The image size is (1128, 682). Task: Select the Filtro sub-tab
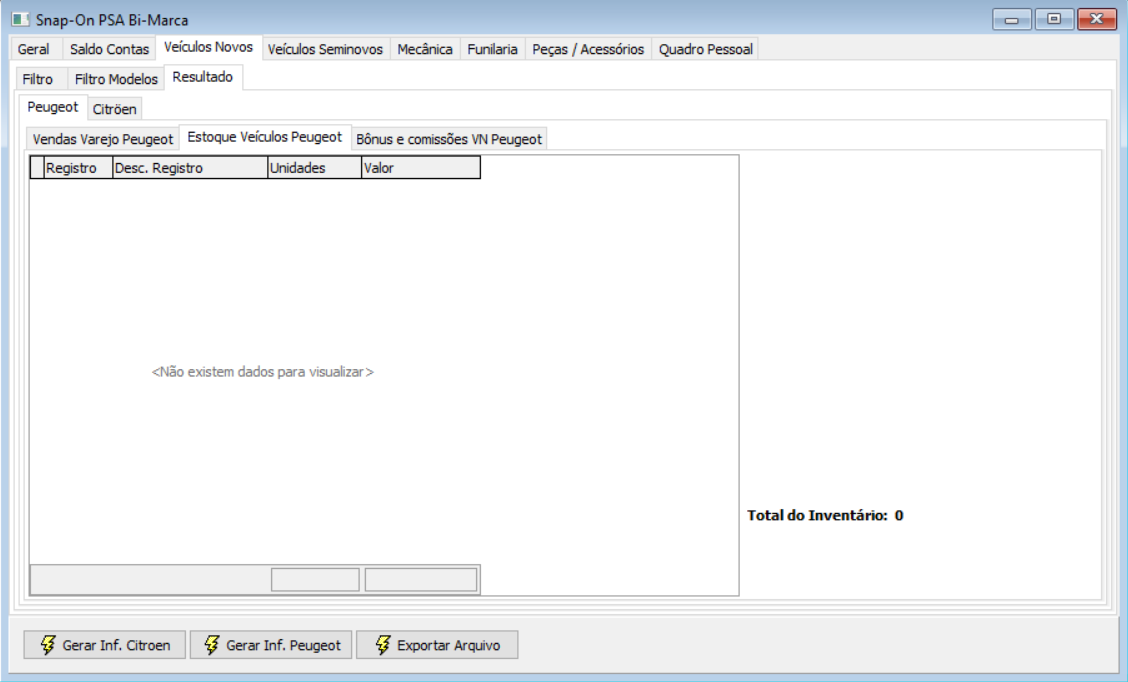[x=38, y=79]
